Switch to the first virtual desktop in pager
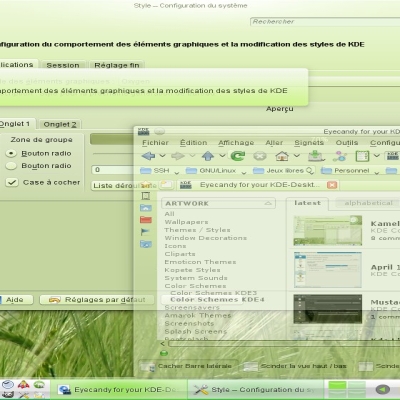 pyautogui.click(x=337, y=385)
